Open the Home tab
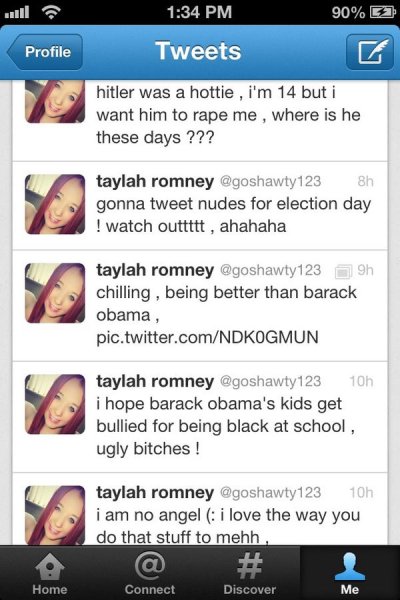This screenshot has height=600, width=400. pos(50,573)
